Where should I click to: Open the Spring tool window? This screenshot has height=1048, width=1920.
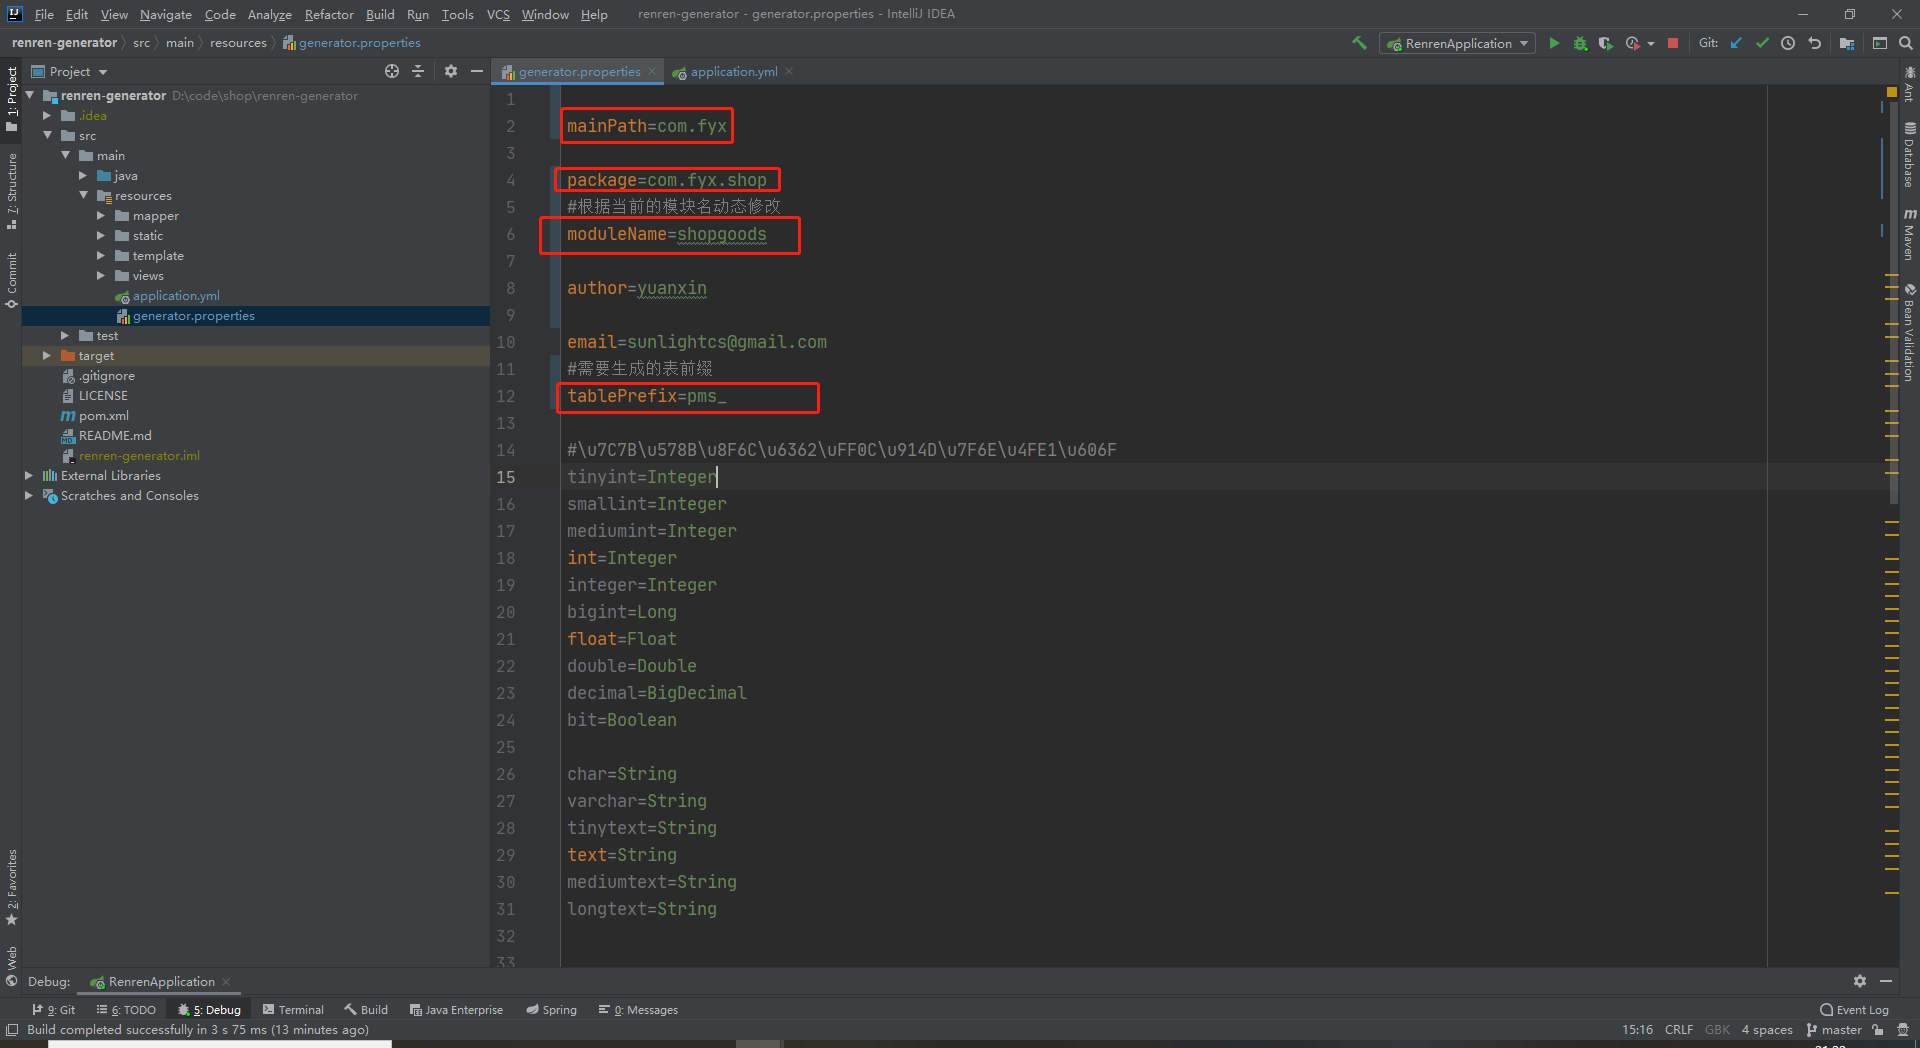552,1010
